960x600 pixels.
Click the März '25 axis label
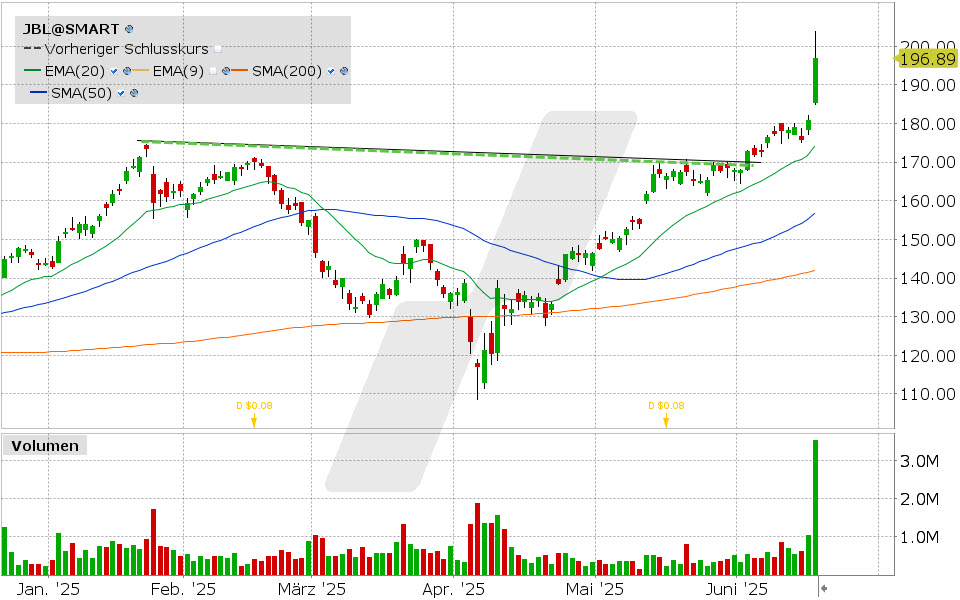312,589
